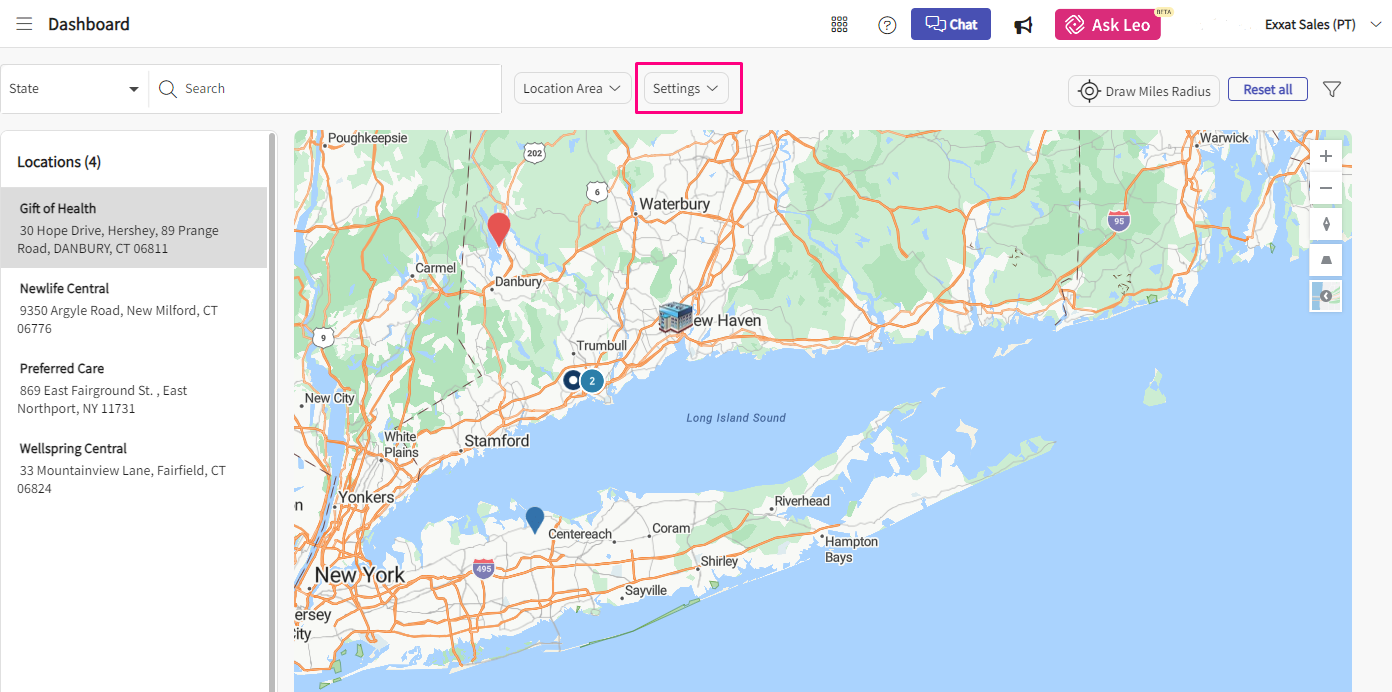Screen dimensions: 1392x692
Task: Reset map compass bearing to north
Action: coord(1326,224)
